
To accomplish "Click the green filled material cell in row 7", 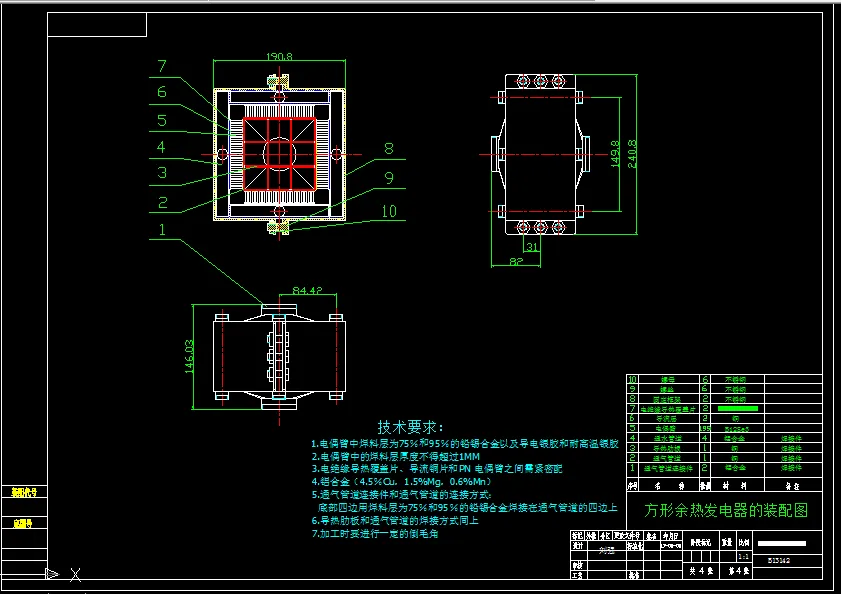I will tap(737, 409).
